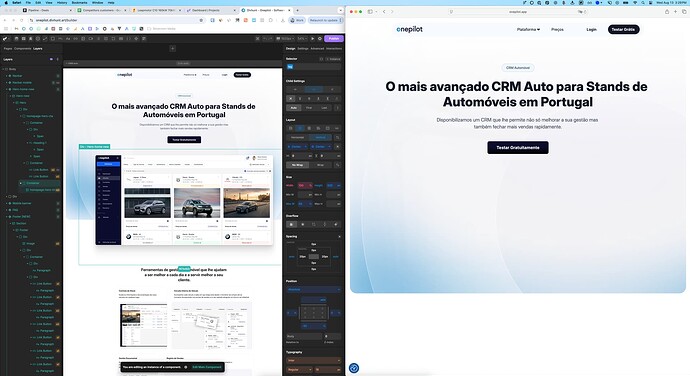Screen dimensions: 690x376
Task: Open the Components tab in left panel
Action: [22, 48]
